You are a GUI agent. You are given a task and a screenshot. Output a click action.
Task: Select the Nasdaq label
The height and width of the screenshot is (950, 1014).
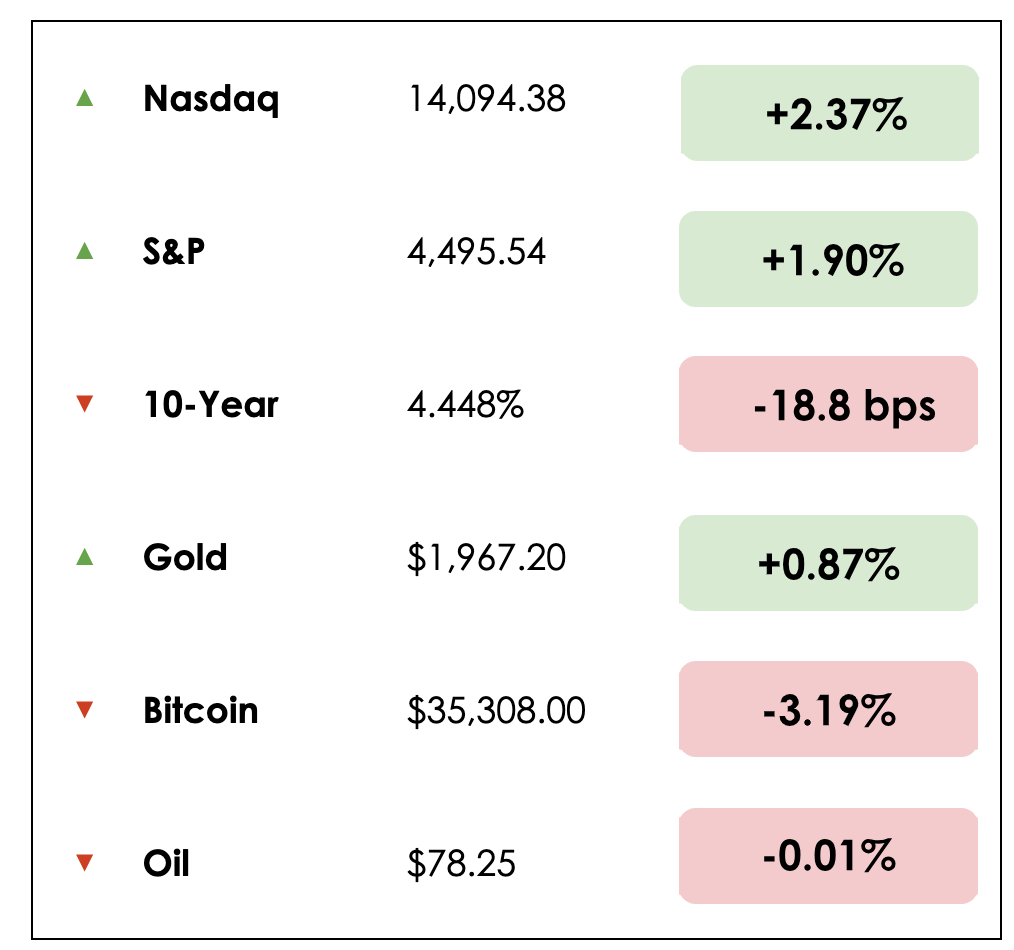tap(211, 99)
